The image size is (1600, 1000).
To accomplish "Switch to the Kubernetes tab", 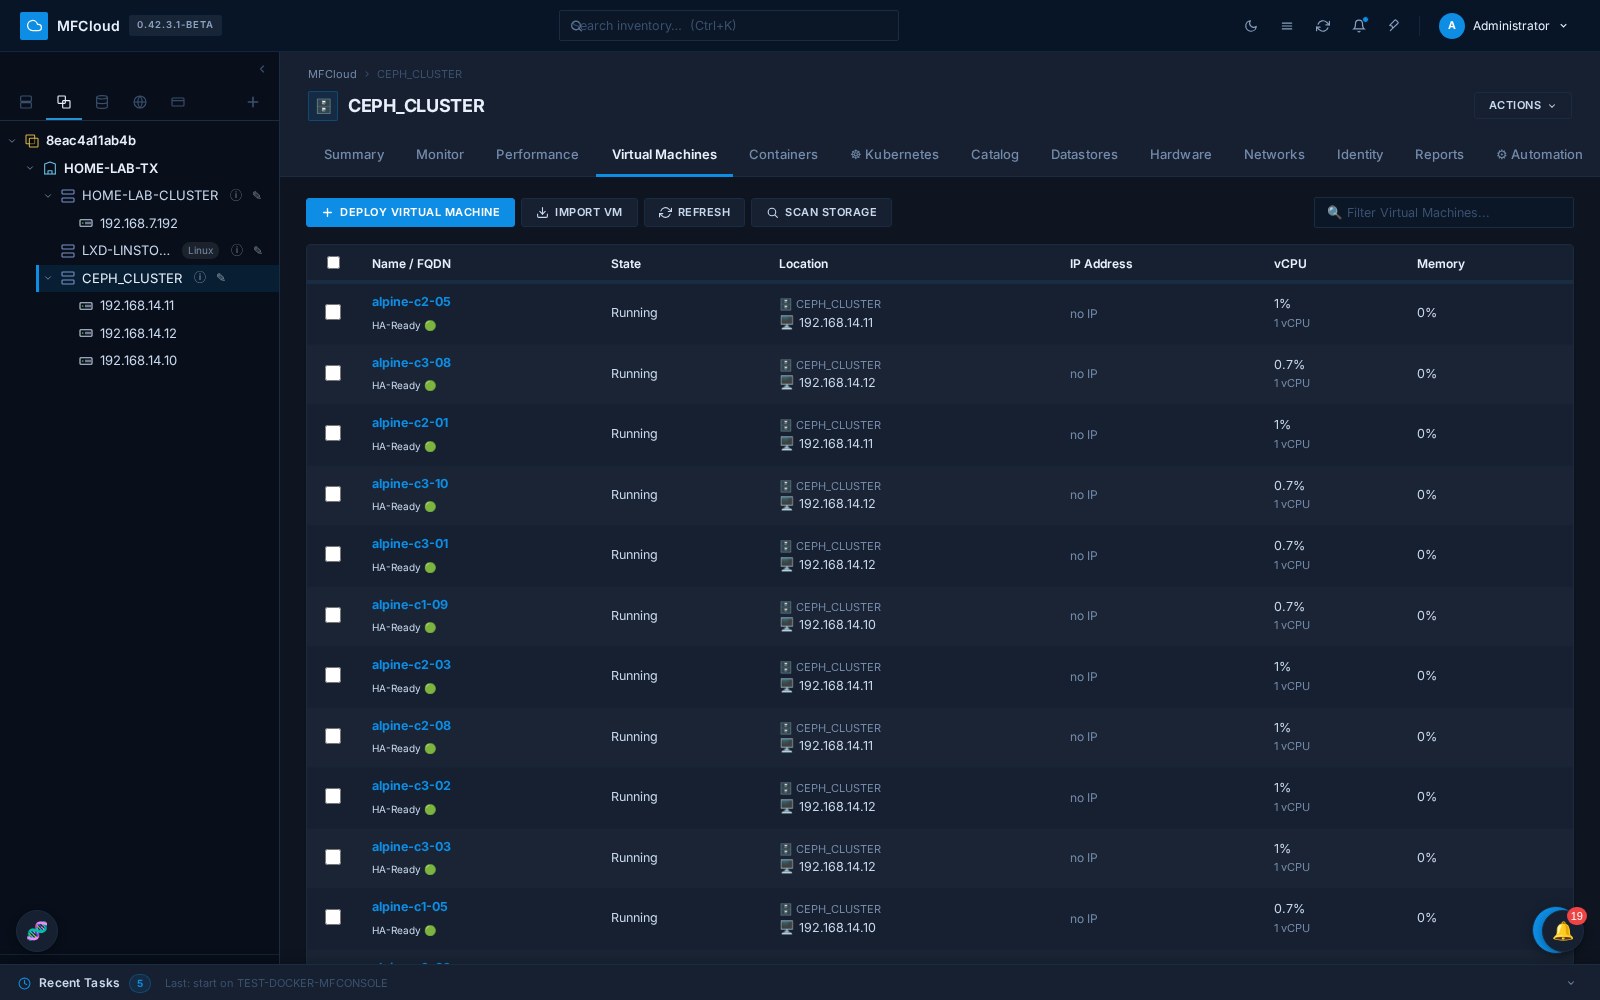I will pyautogui.click(x=895, y=155).
